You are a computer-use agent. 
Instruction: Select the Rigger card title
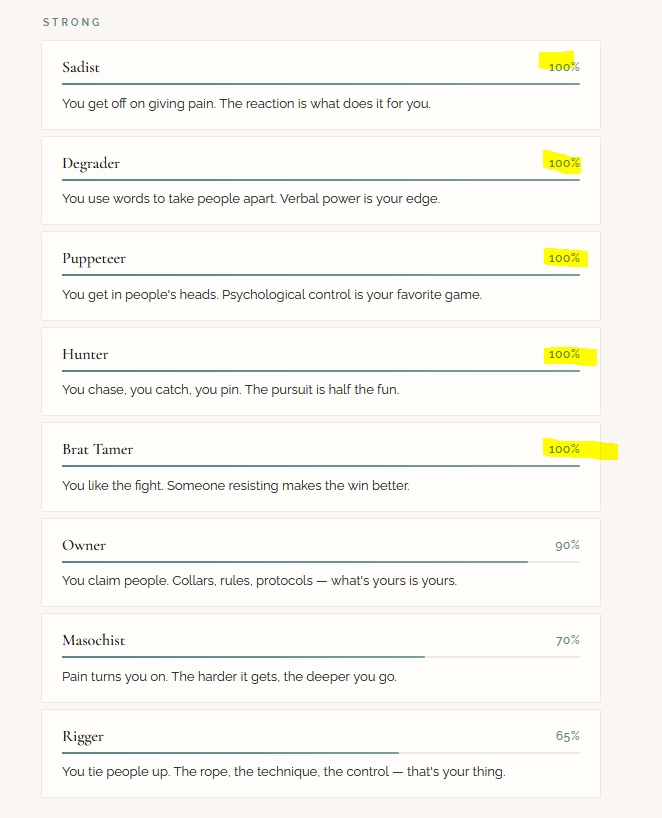83,736
